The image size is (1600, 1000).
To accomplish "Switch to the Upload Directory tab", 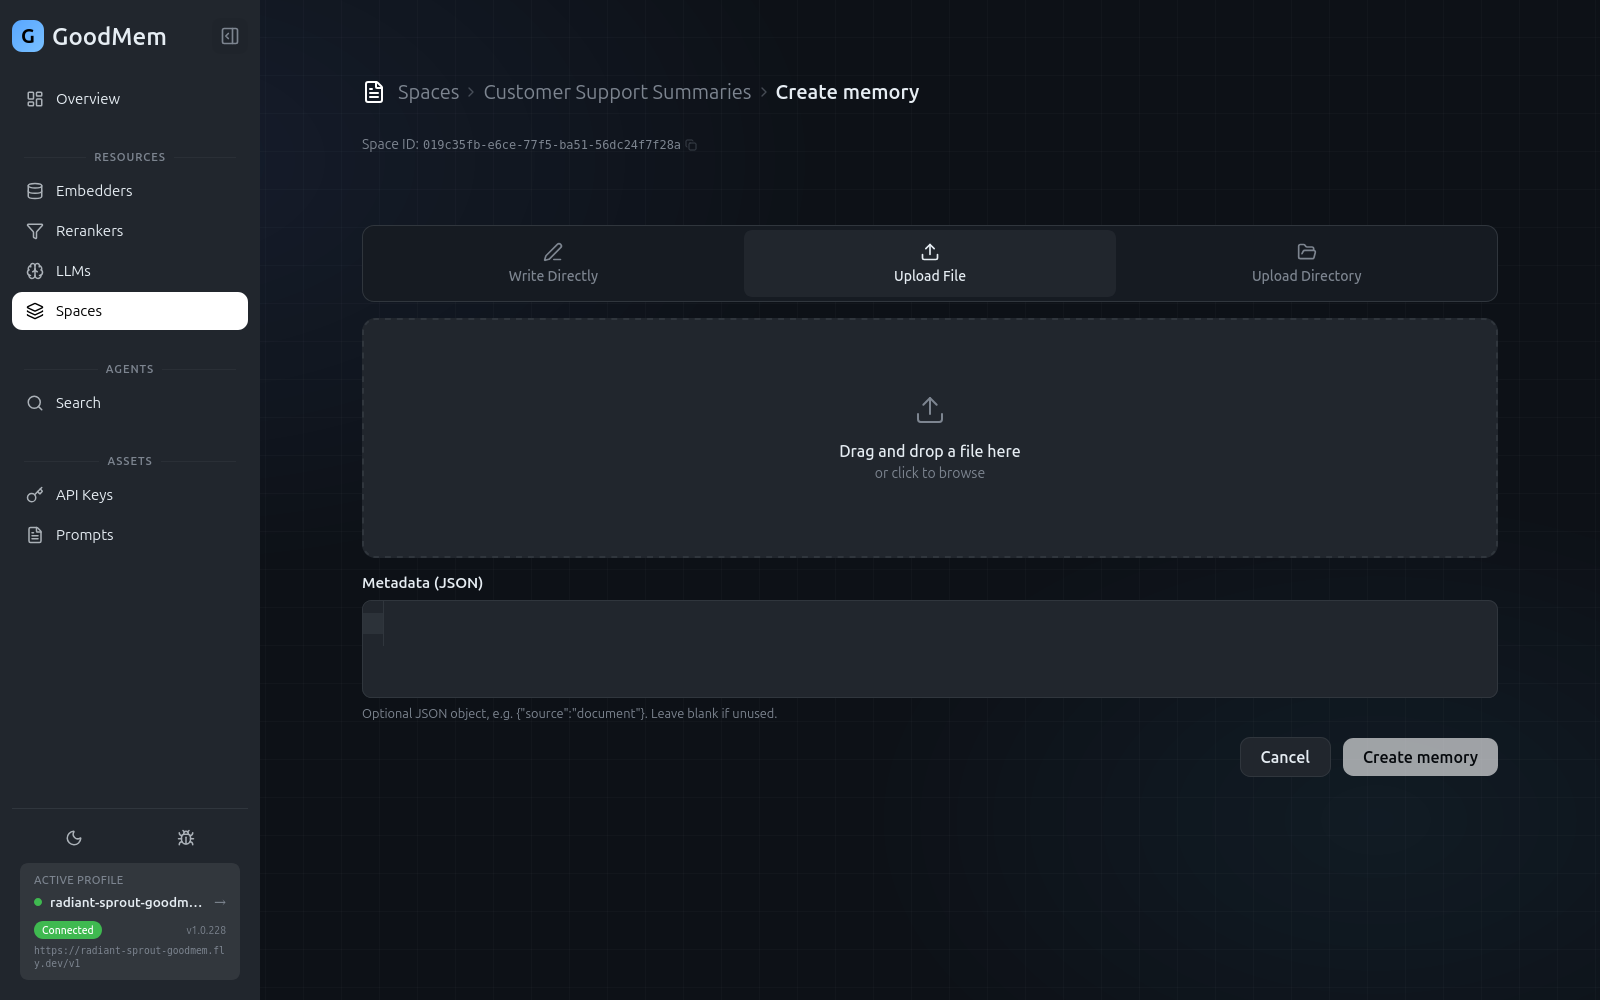I will point(1306,263).
